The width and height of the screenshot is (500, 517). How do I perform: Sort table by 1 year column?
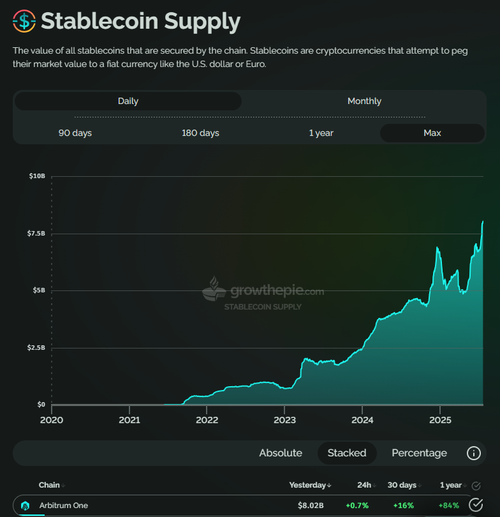[x=453, y=485]
